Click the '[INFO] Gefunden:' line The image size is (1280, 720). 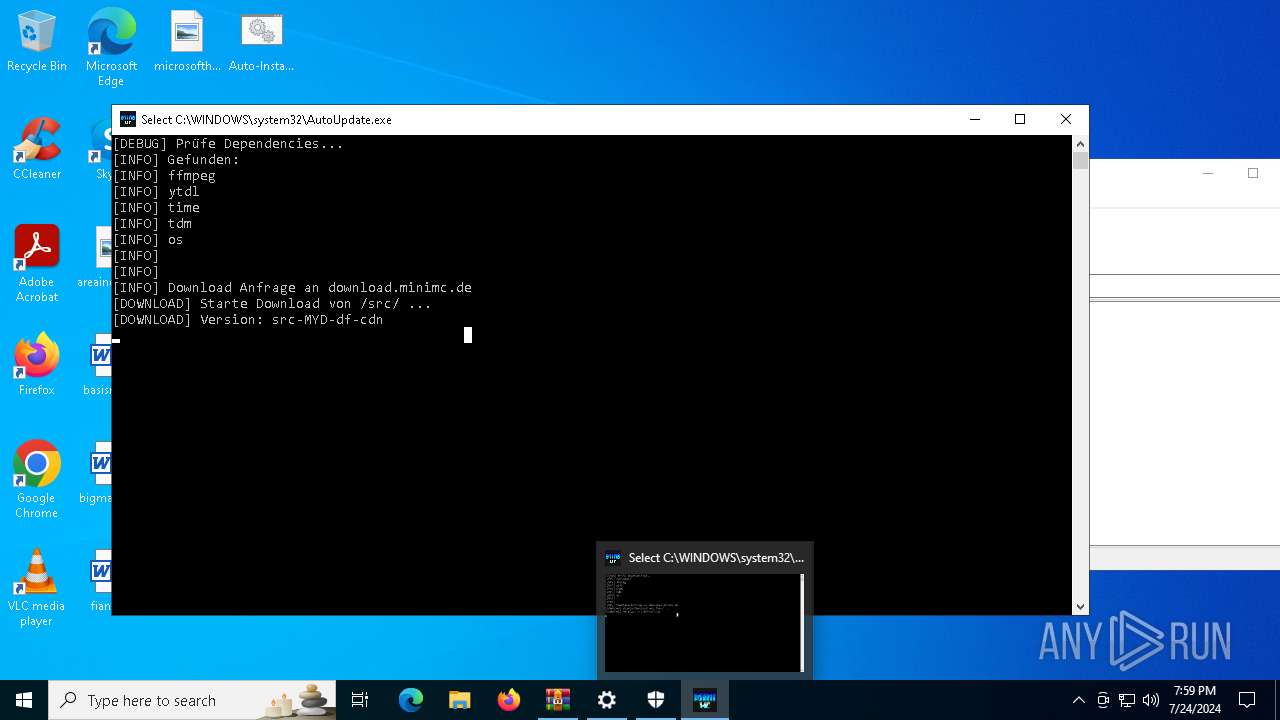click(x=176, y=160)
